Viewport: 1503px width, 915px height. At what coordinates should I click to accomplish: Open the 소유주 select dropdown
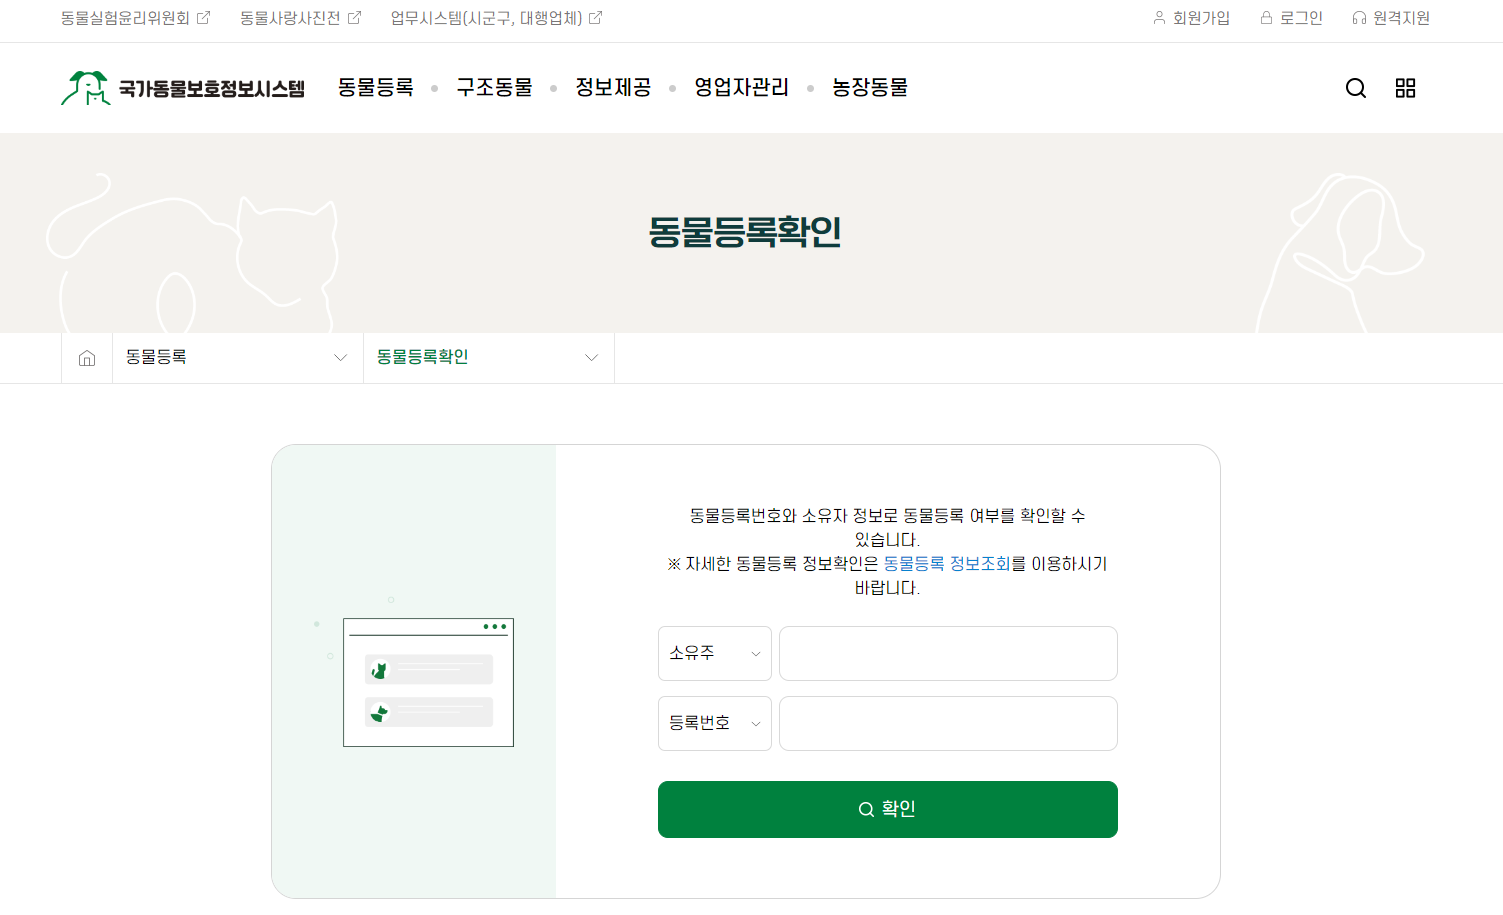point(714,653)
